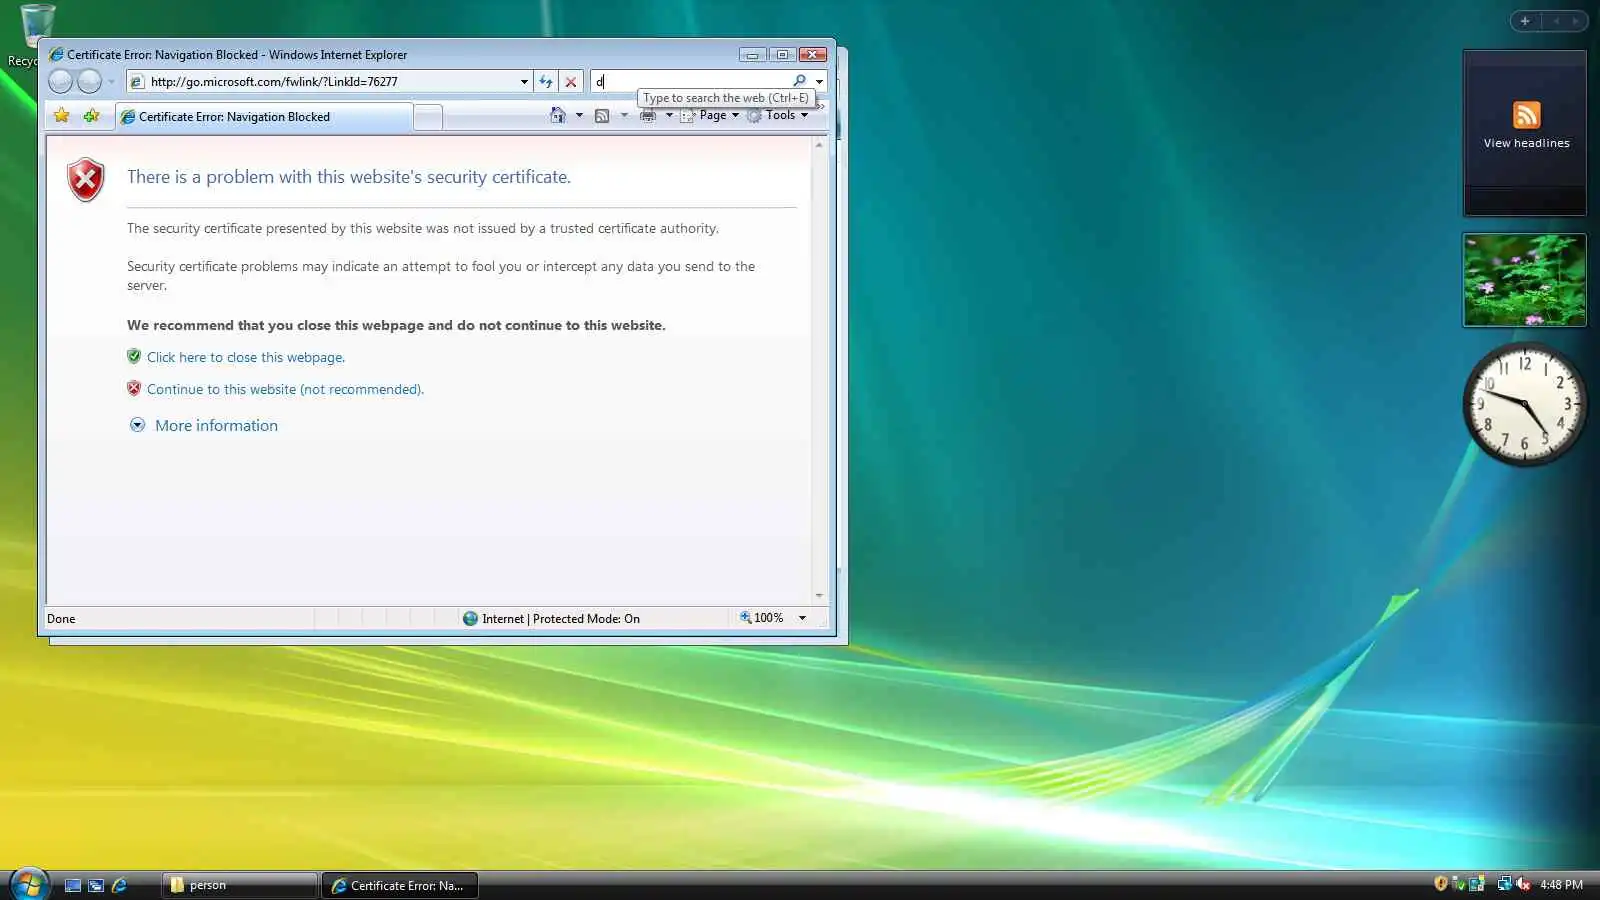The height and width of the screenshot is (900, 1600).
Task: Open the recent pages dropdown beside navigation arrows
Action: (111, 82)
